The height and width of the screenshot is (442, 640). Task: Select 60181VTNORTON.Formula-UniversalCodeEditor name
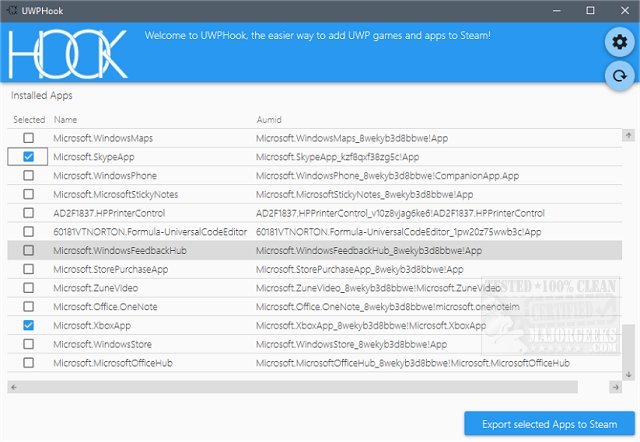150,232
